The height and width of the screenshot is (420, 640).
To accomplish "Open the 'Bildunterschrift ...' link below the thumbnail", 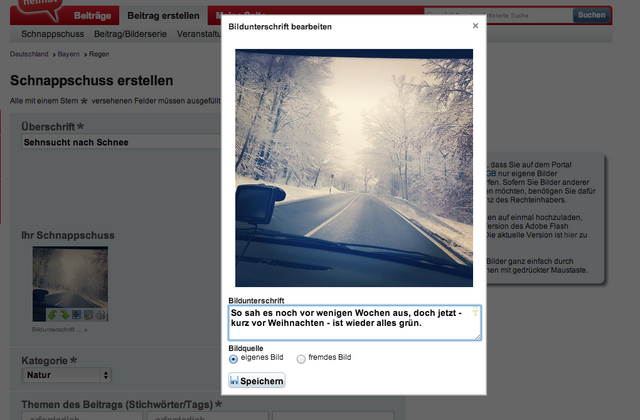I will [60, 330].
